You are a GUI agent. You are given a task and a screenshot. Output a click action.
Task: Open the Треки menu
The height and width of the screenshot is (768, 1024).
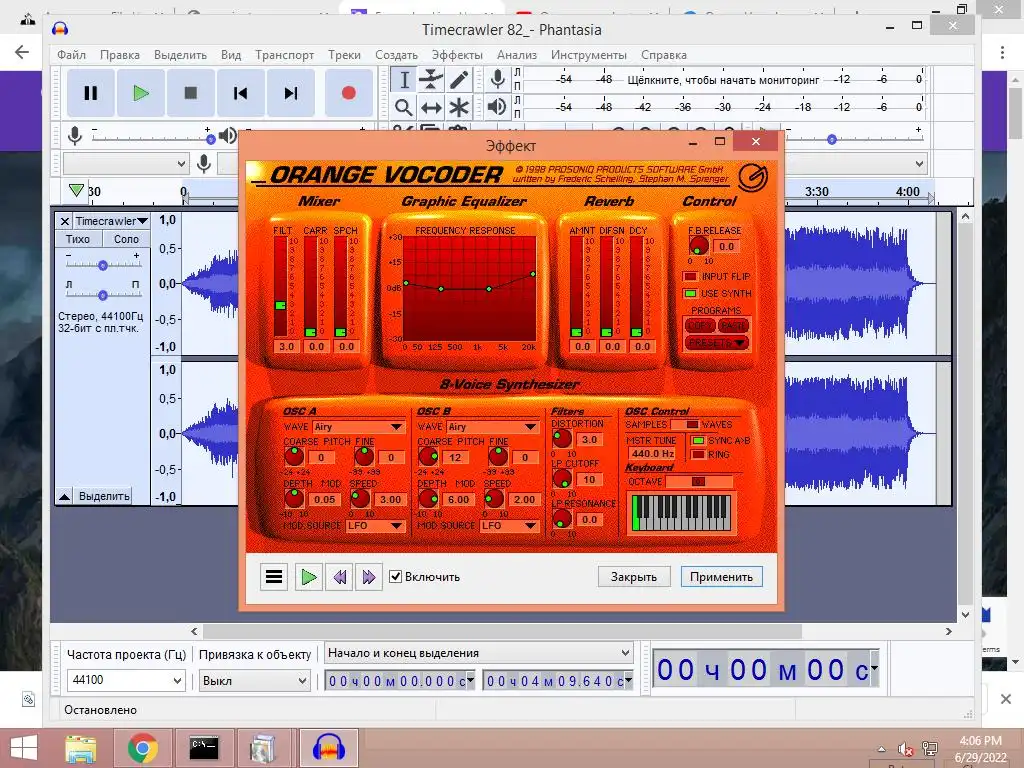(x=344, y=55)
